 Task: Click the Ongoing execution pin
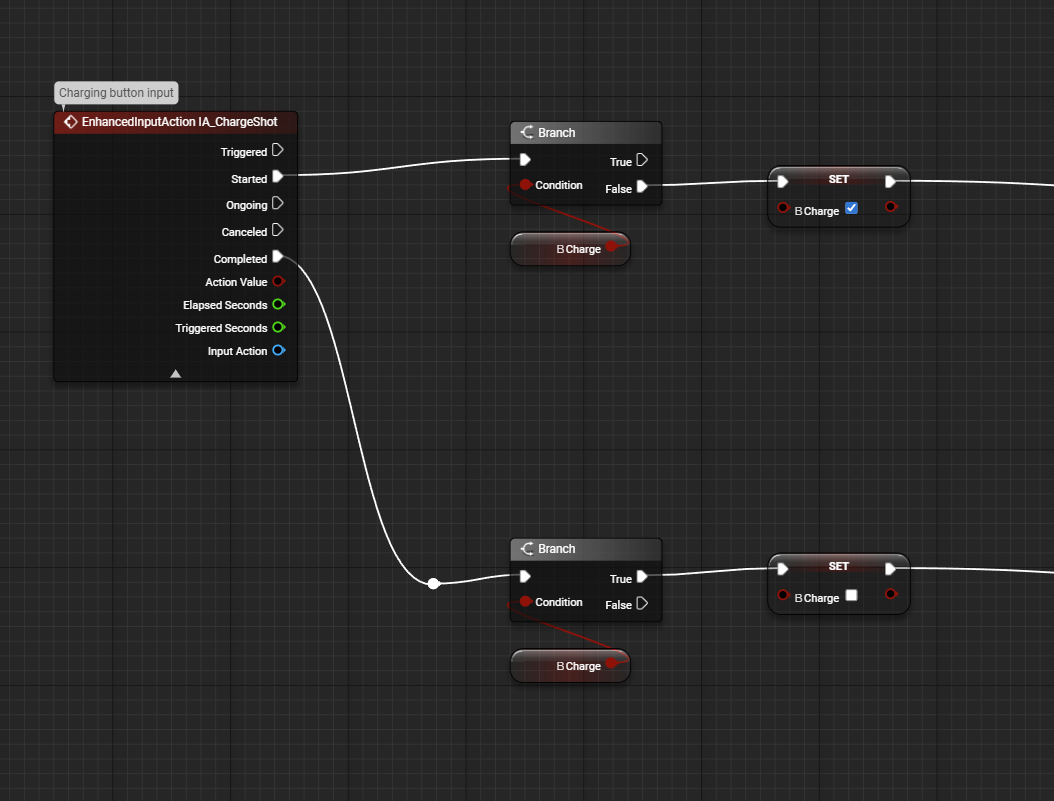[278, 203]
